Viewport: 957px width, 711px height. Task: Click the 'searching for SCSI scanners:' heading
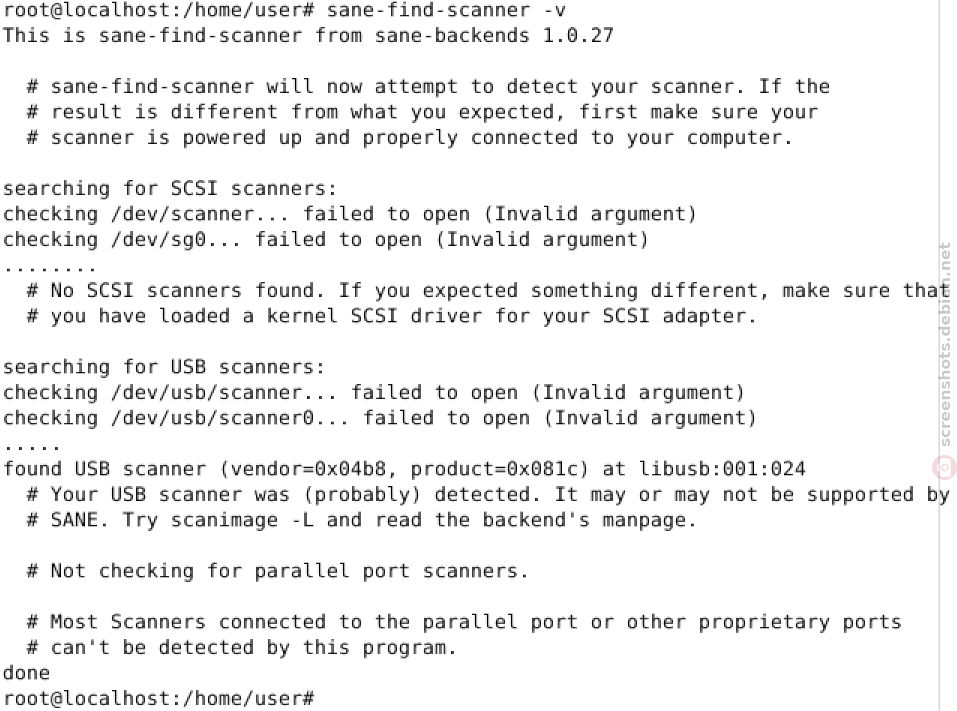click(170, 189)
